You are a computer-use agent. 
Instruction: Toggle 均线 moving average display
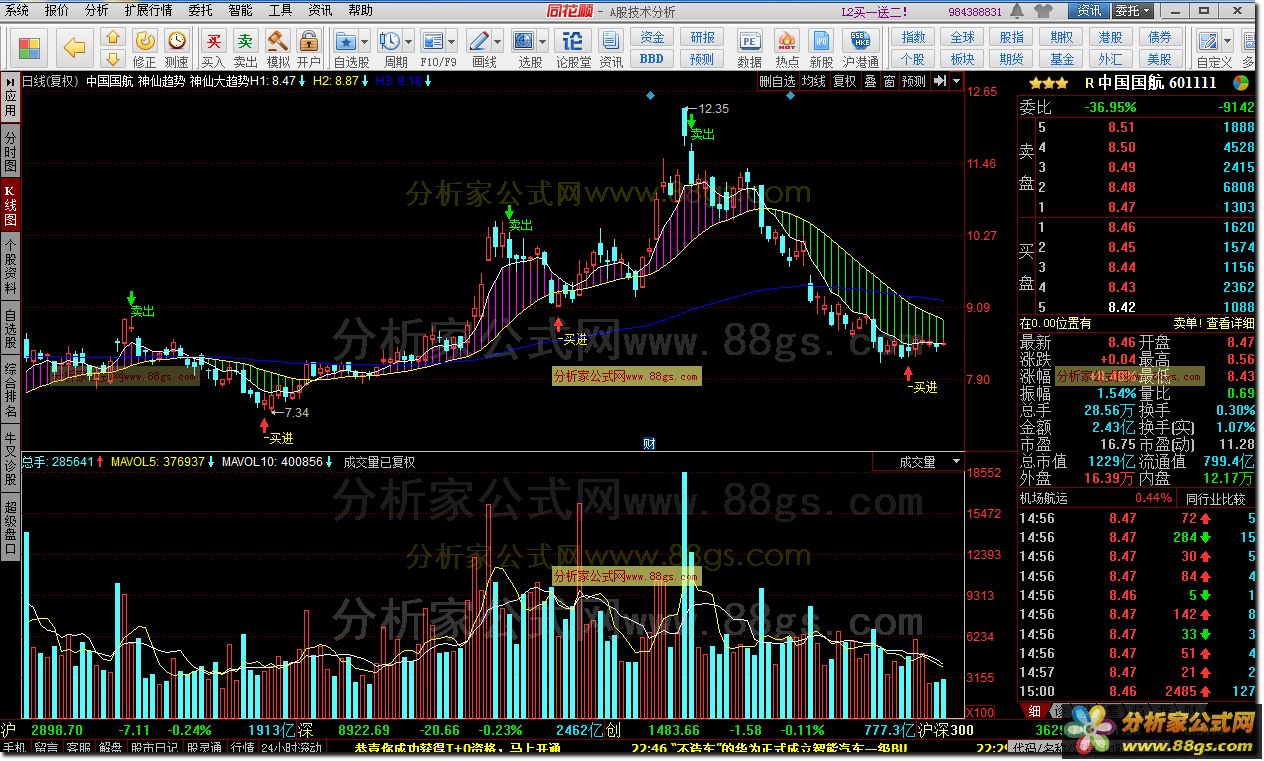[x=814, y=81]
